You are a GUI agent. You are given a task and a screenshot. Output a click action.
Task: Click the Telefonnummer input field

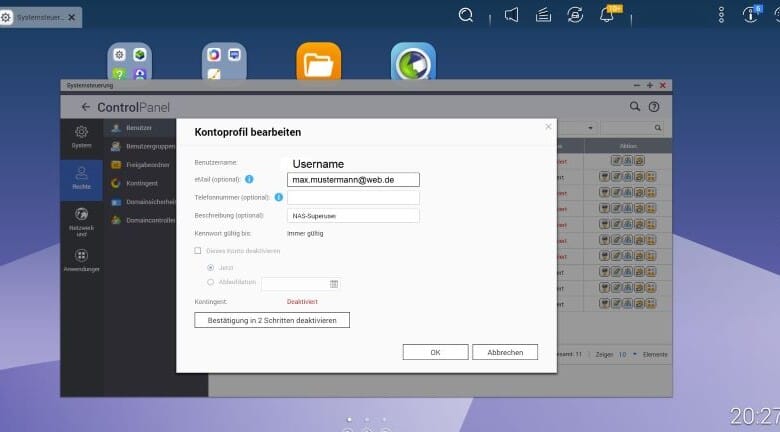click(x=353, y=197)
